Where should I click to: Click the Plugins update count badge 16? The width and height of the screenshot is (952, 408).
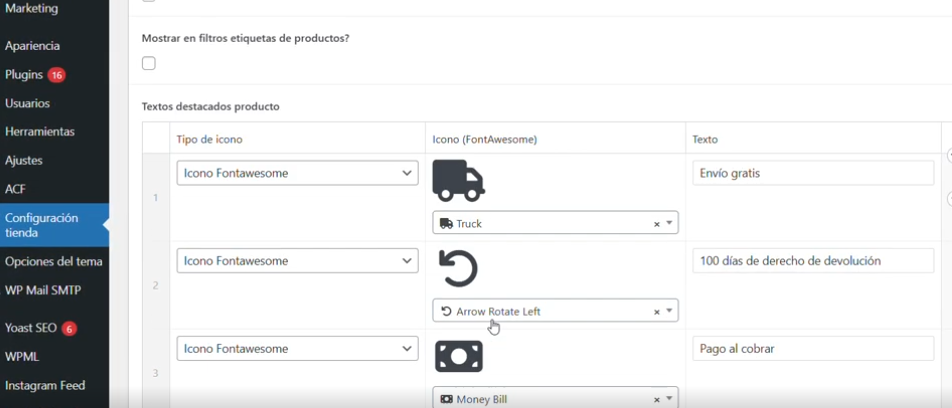(x=56, y=75)
